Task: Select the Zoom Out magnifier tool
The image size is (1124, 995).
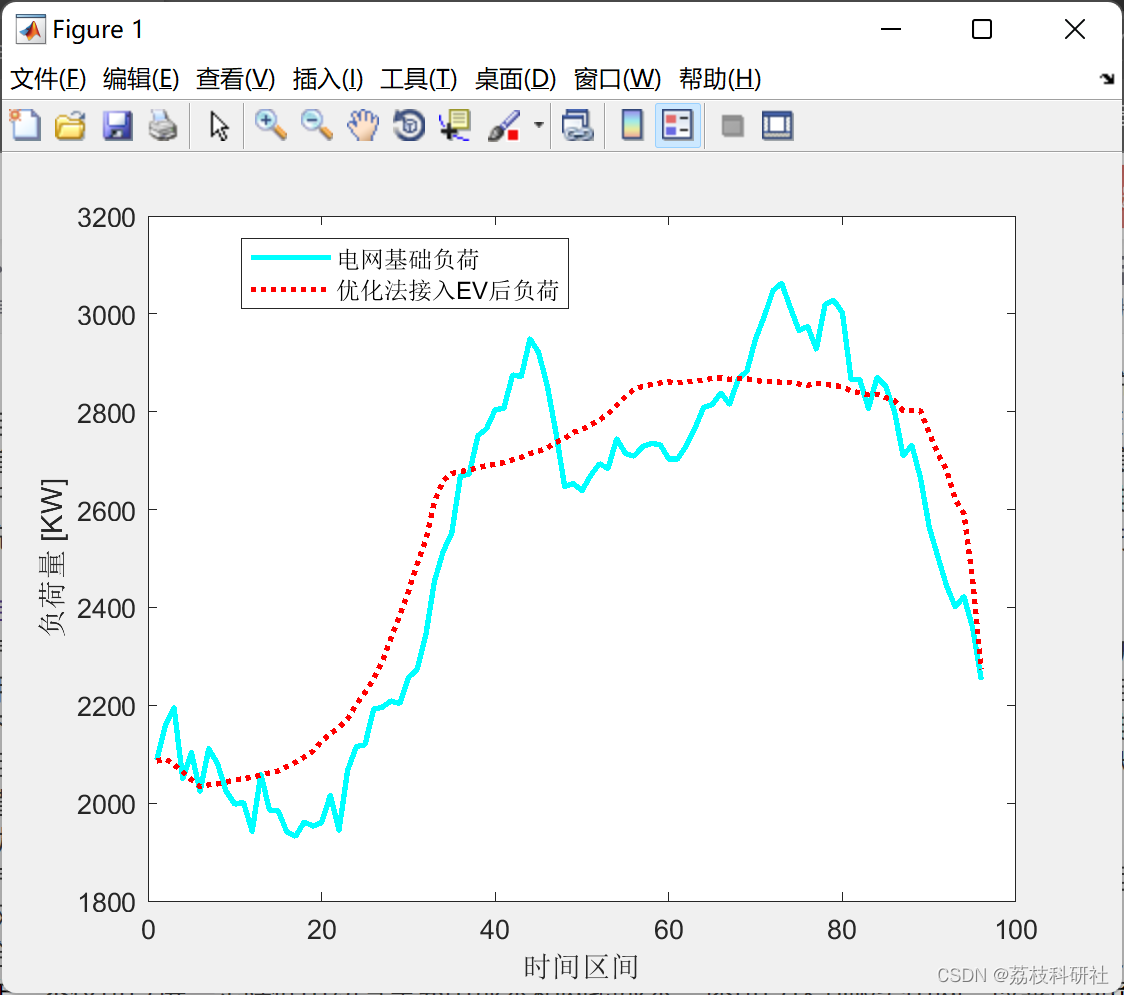Action: tap(317, 125)
